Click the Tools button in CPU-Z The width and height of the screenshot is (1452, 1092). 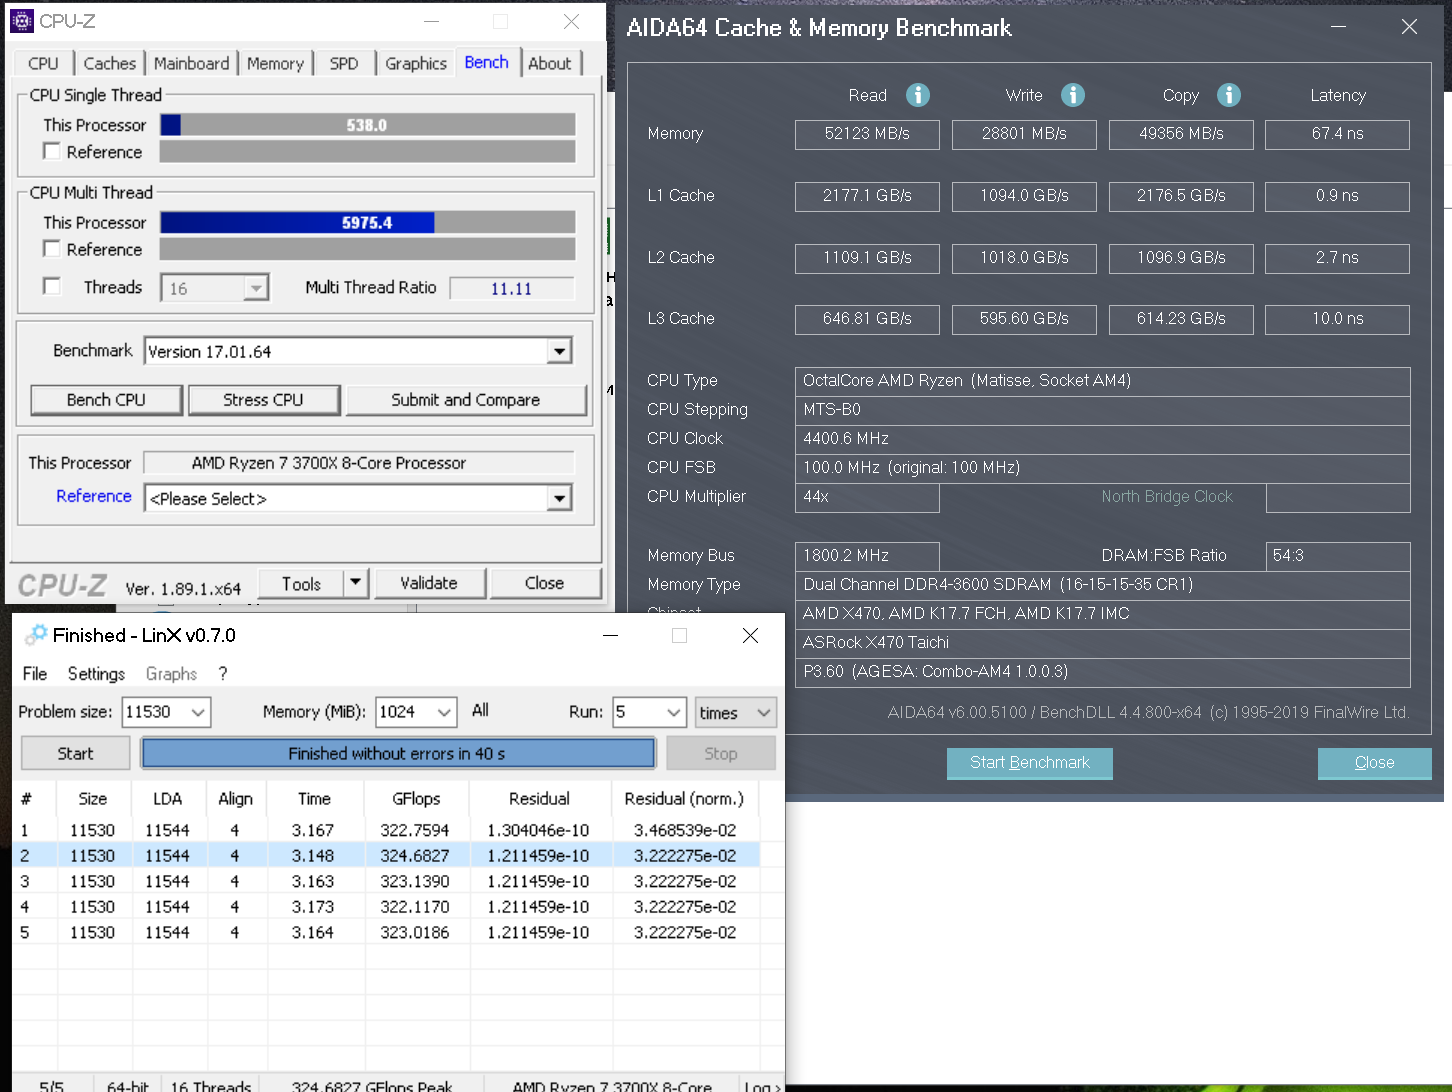click(301, 583)
